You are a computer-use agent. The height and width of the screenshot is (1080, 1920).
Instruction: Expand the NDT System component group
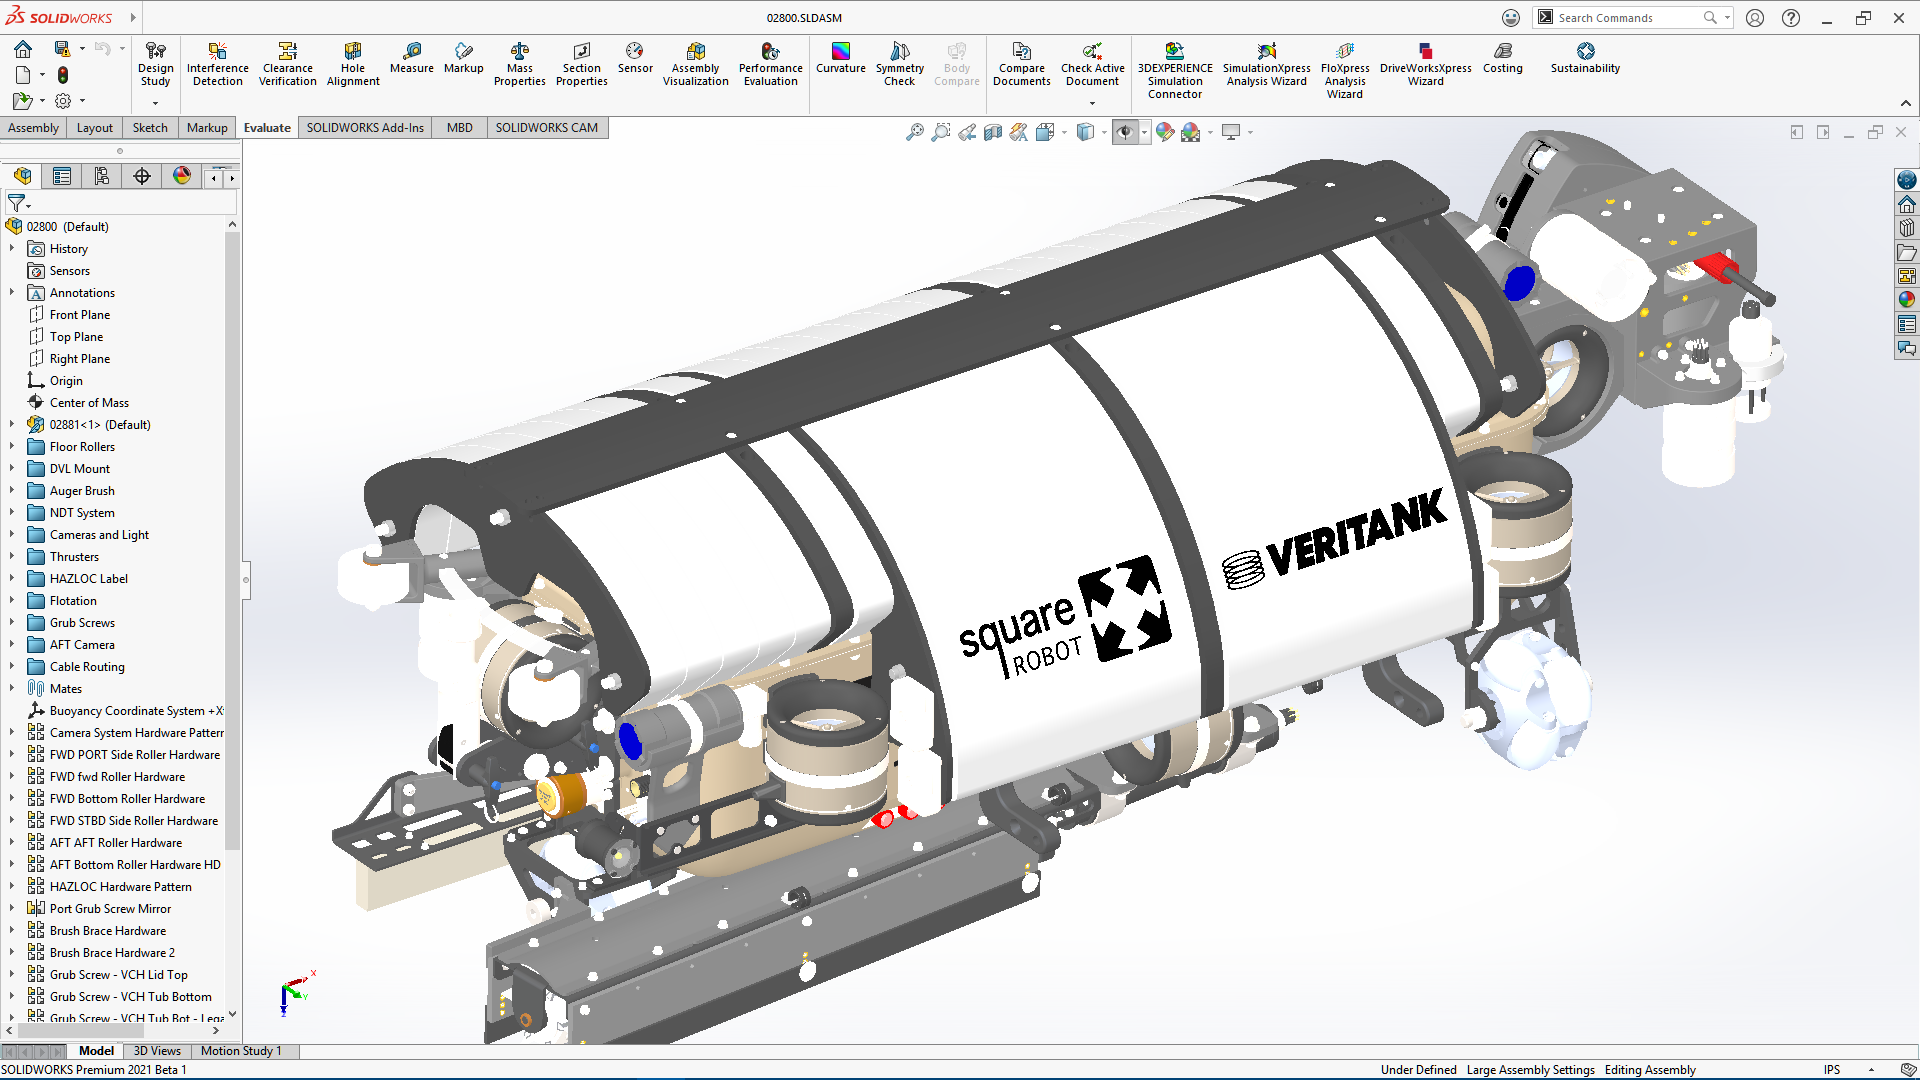(x=12, y=512)
